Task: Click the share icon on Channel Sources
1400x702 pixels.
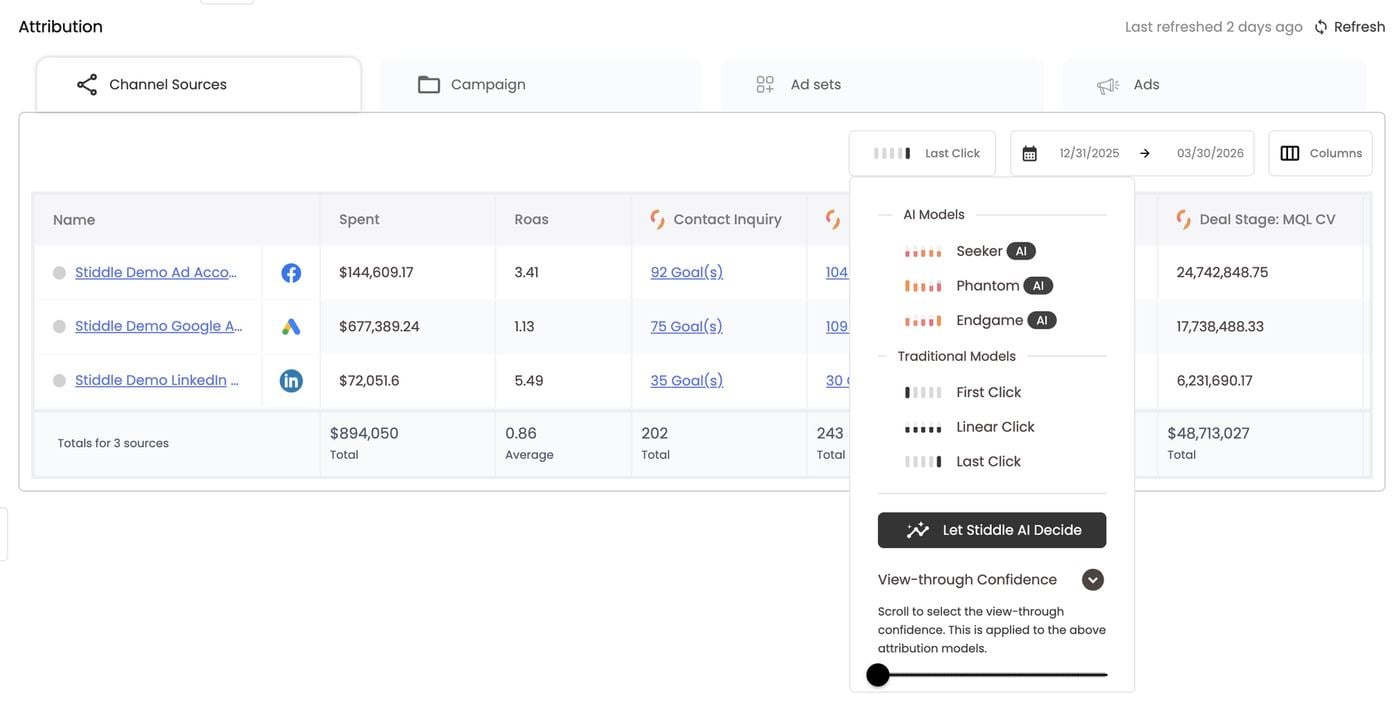Action: click(87, 84)
